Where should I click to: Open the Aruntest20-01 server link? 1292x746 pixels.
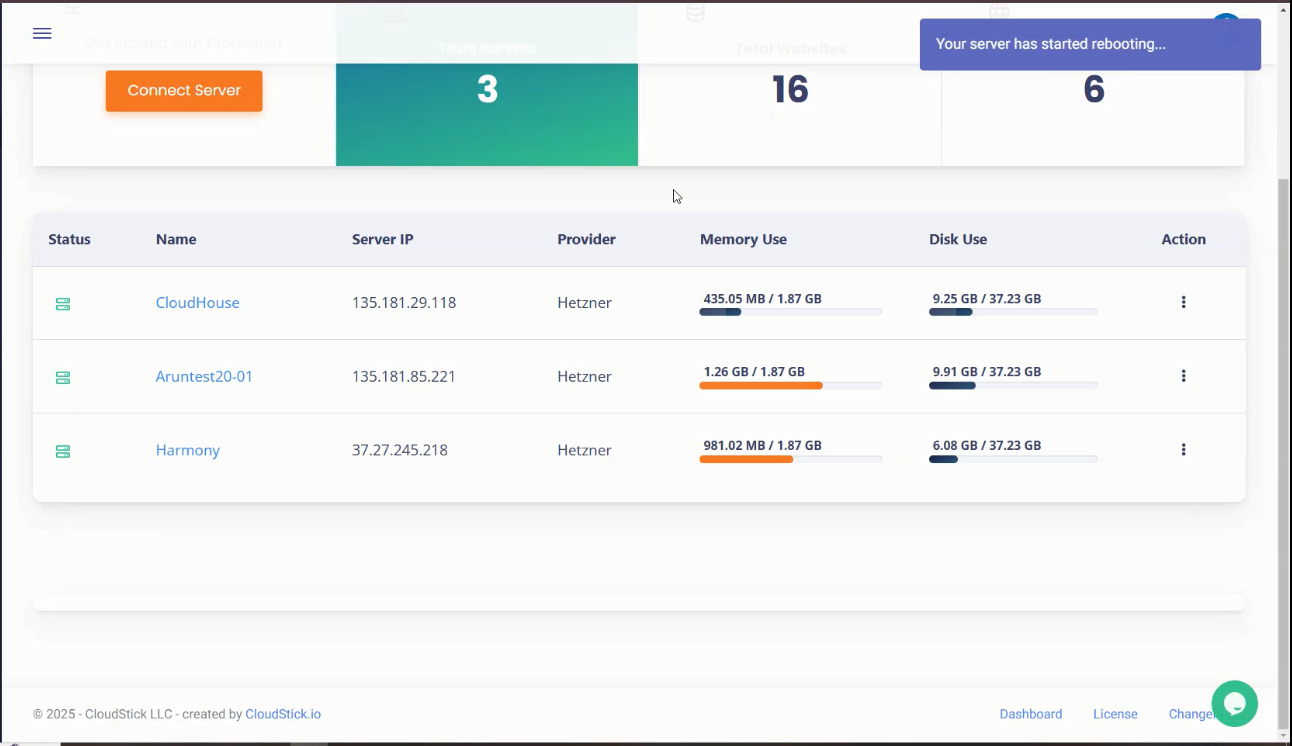[204, 377]
